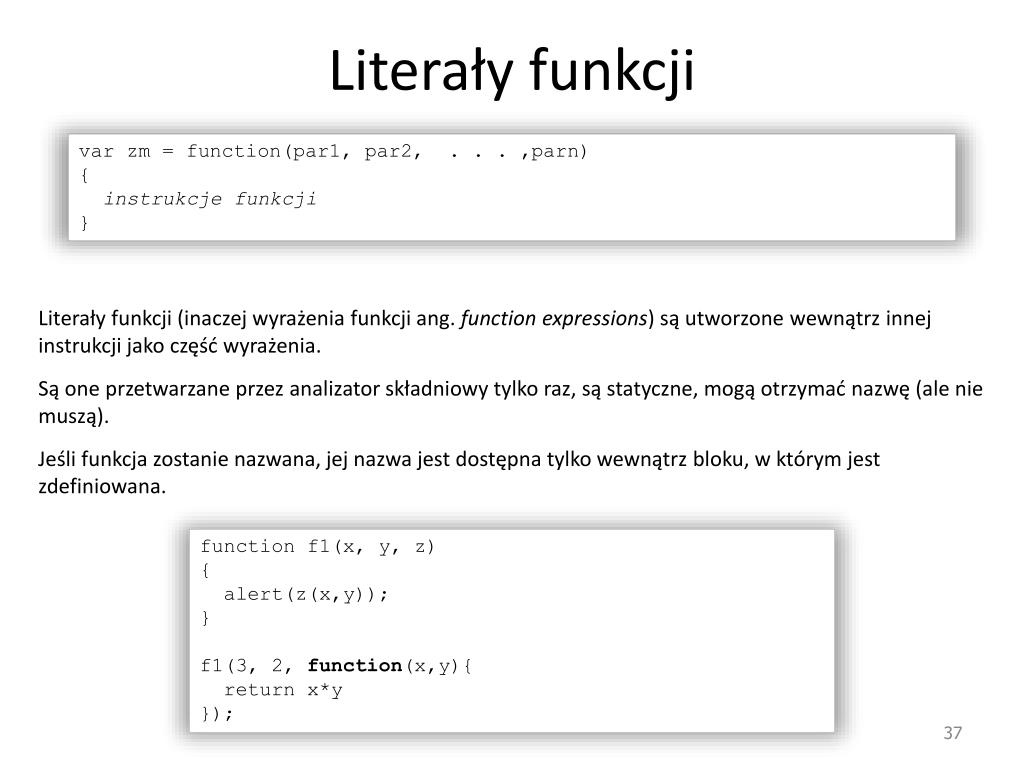Click the sentence starting "Jeśli funkcja zostanie nazwana"

(x=458, y=473)
